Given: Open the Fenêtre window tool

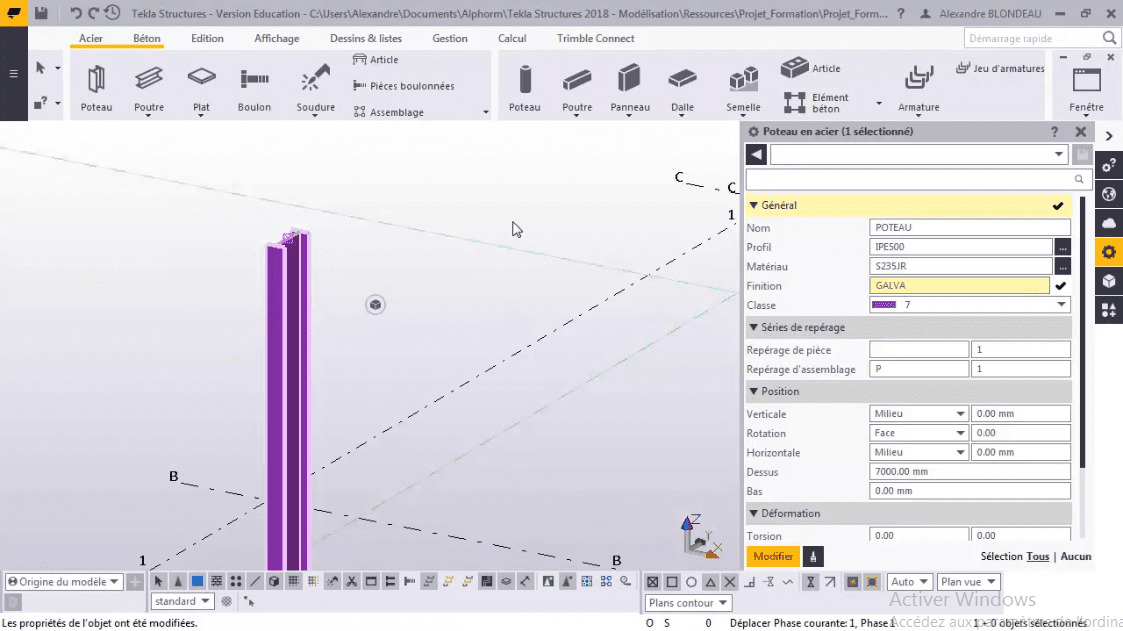Looking at the screenshot, I should click(x=1086, y=90).
